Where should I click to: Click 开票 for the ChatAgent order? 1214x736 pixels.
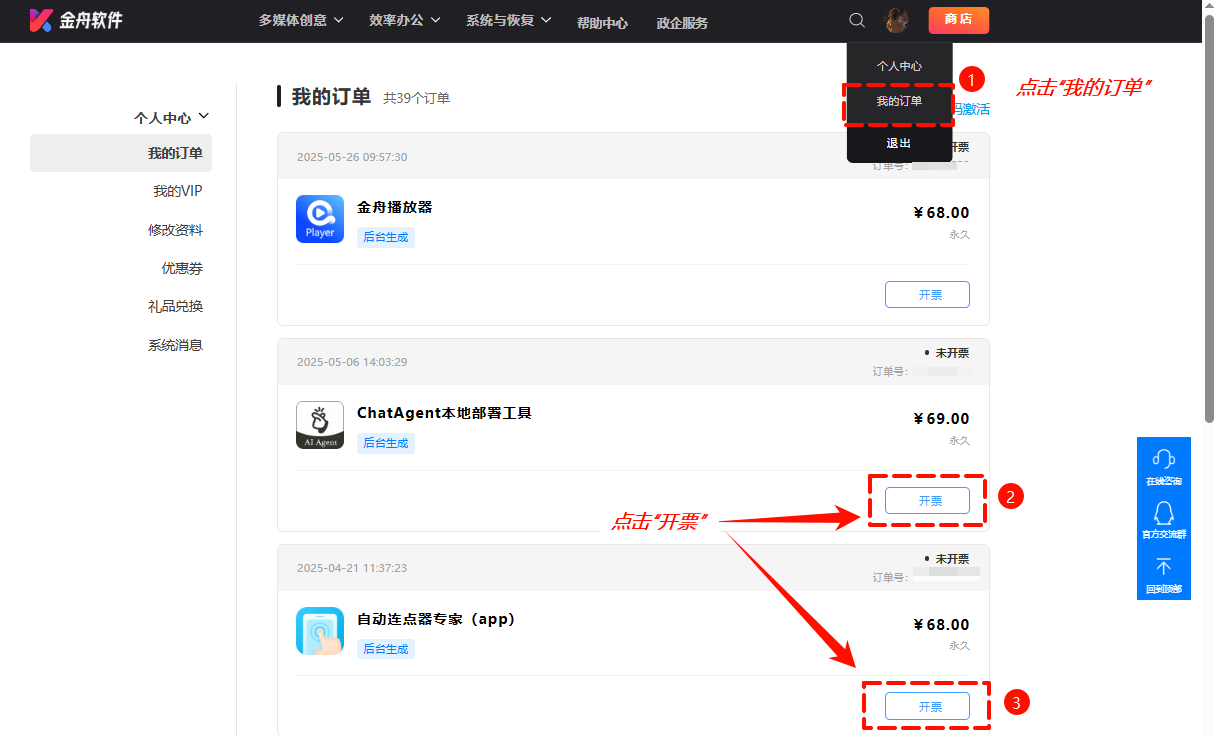tap(927, 501)
